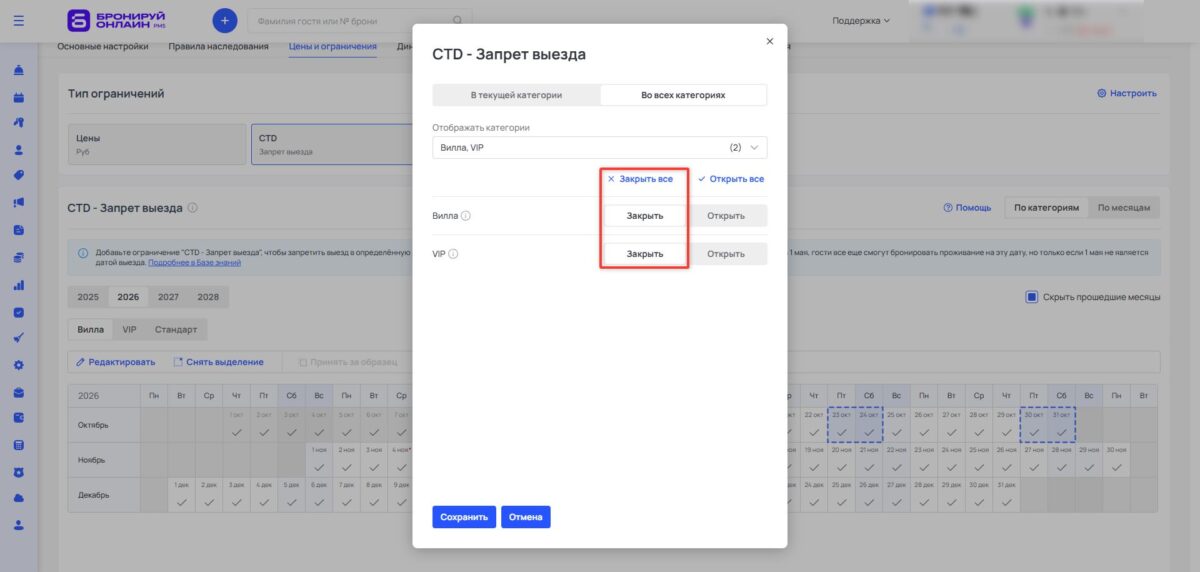Switch to the Стандарт category tab

click(176, 329)
